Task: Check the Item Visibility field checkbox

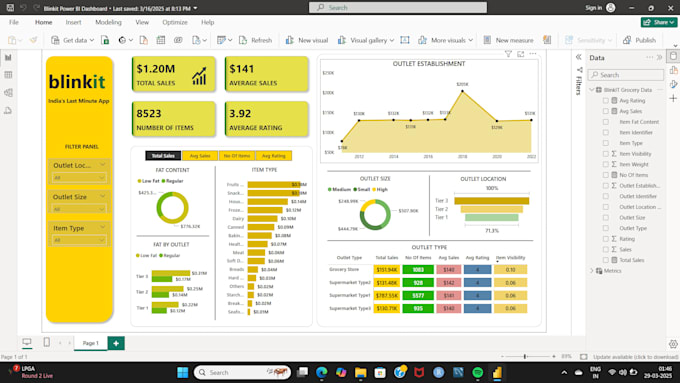Action: (x=606, y=154)
